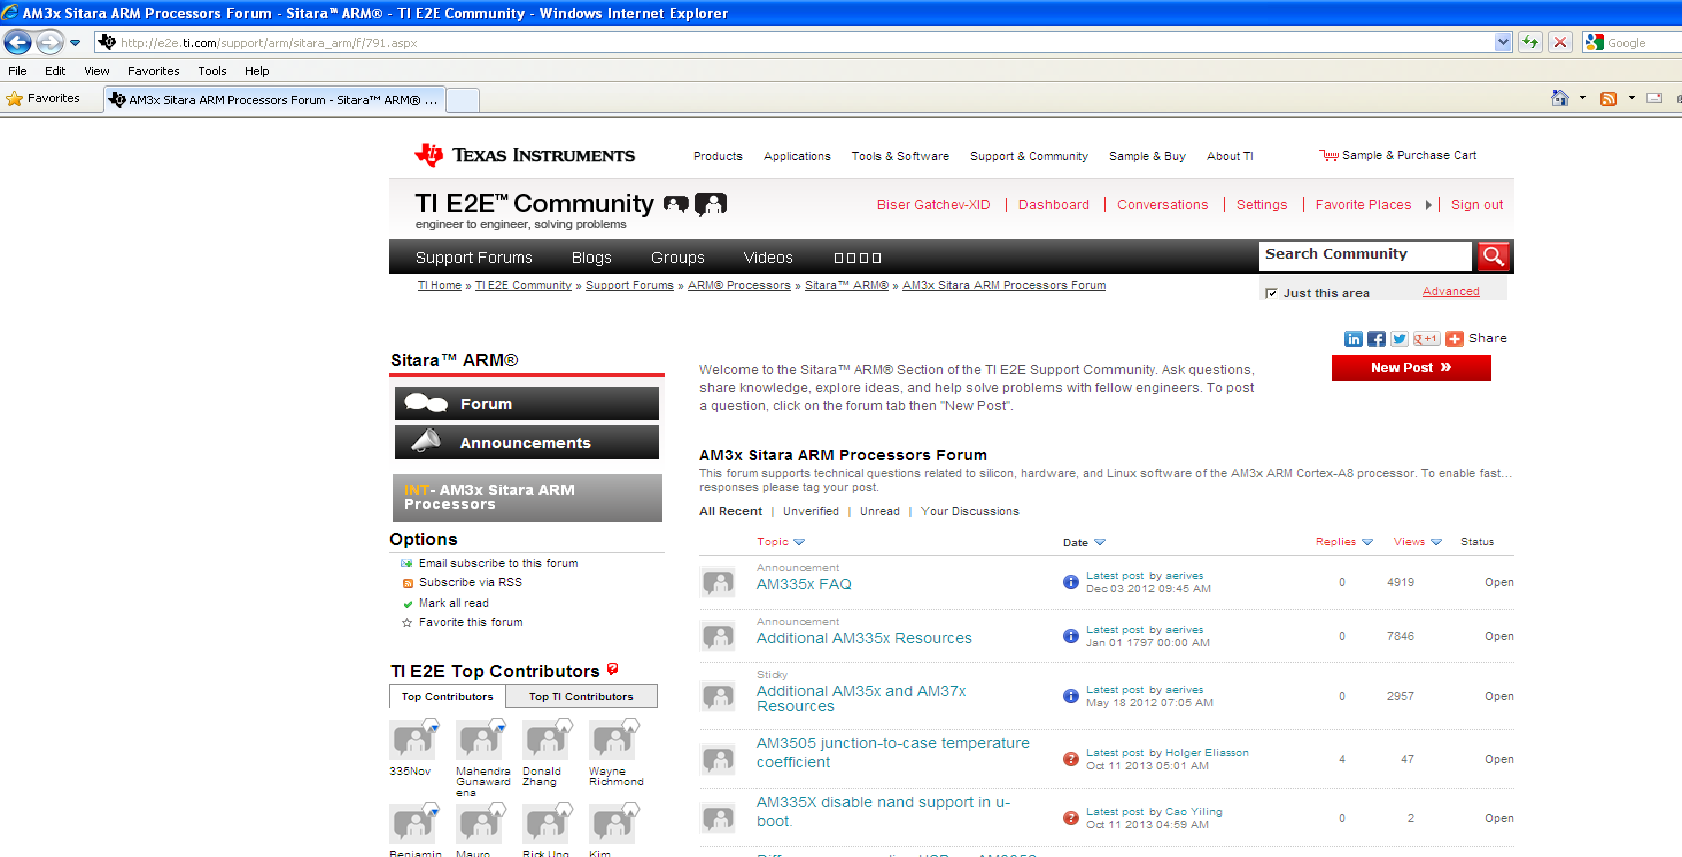Screen dimensions: 1682x857
Task: Click the Sign out link
Action: [1477, 205]
